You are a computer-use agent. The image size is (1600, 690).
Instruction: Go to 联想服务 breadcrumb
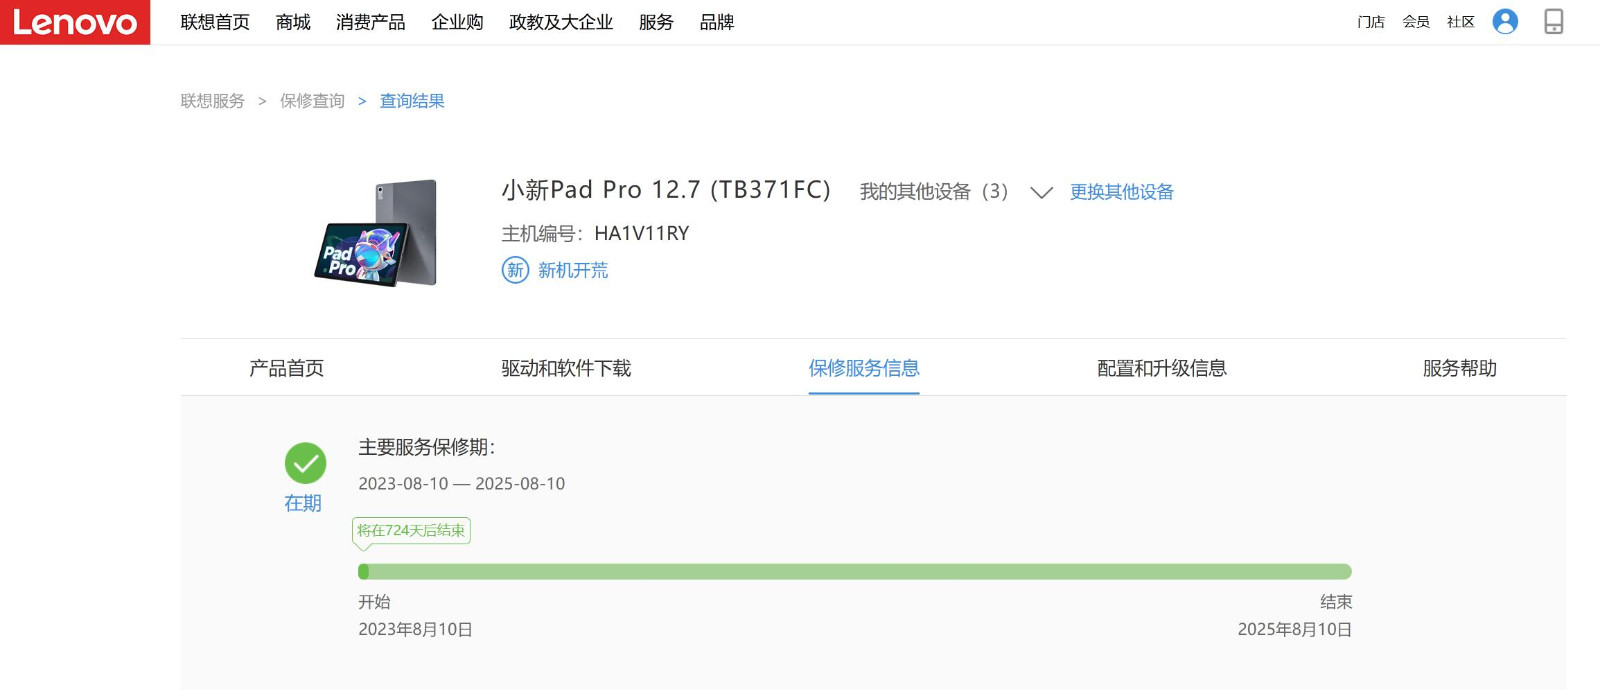[x=213, y=101]
